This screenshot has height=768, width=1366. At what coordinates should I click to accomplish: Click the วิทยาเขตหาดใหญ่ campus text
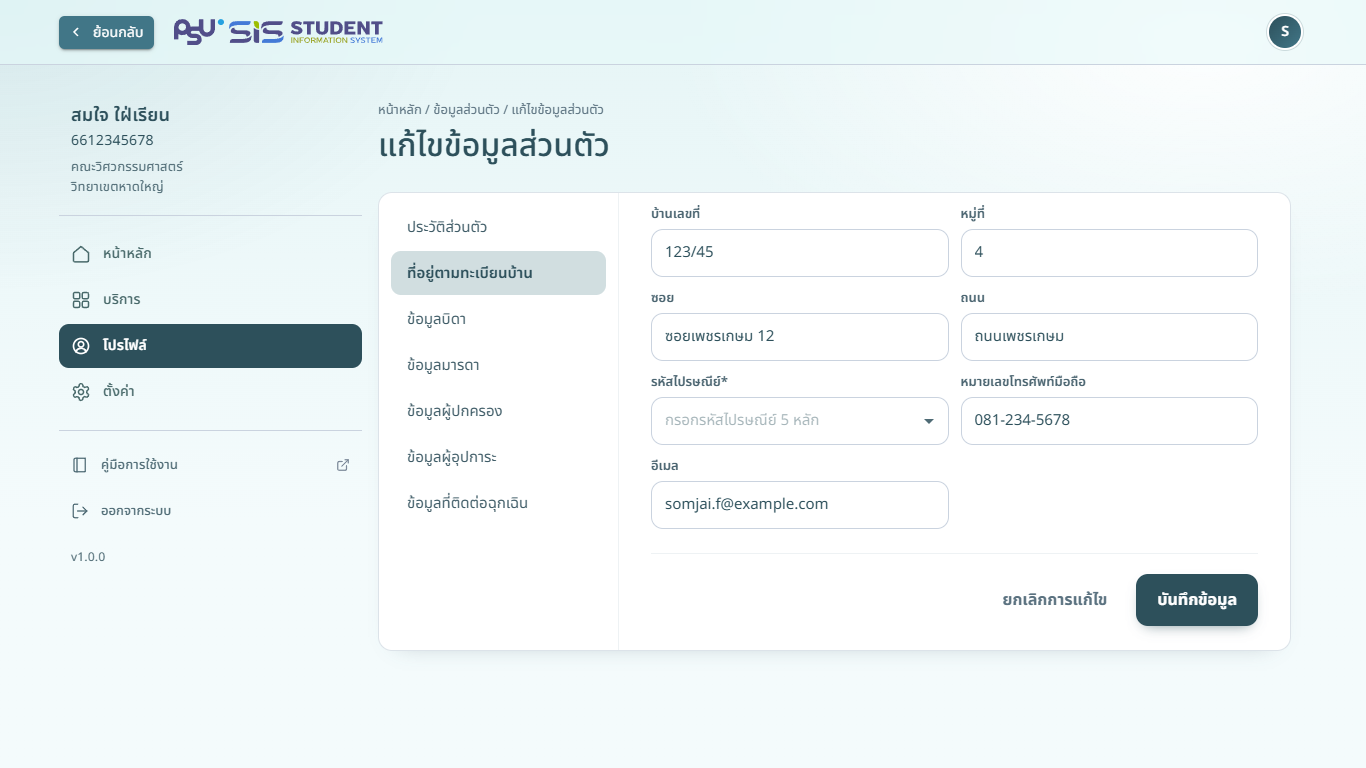click(x=117, y=186)
